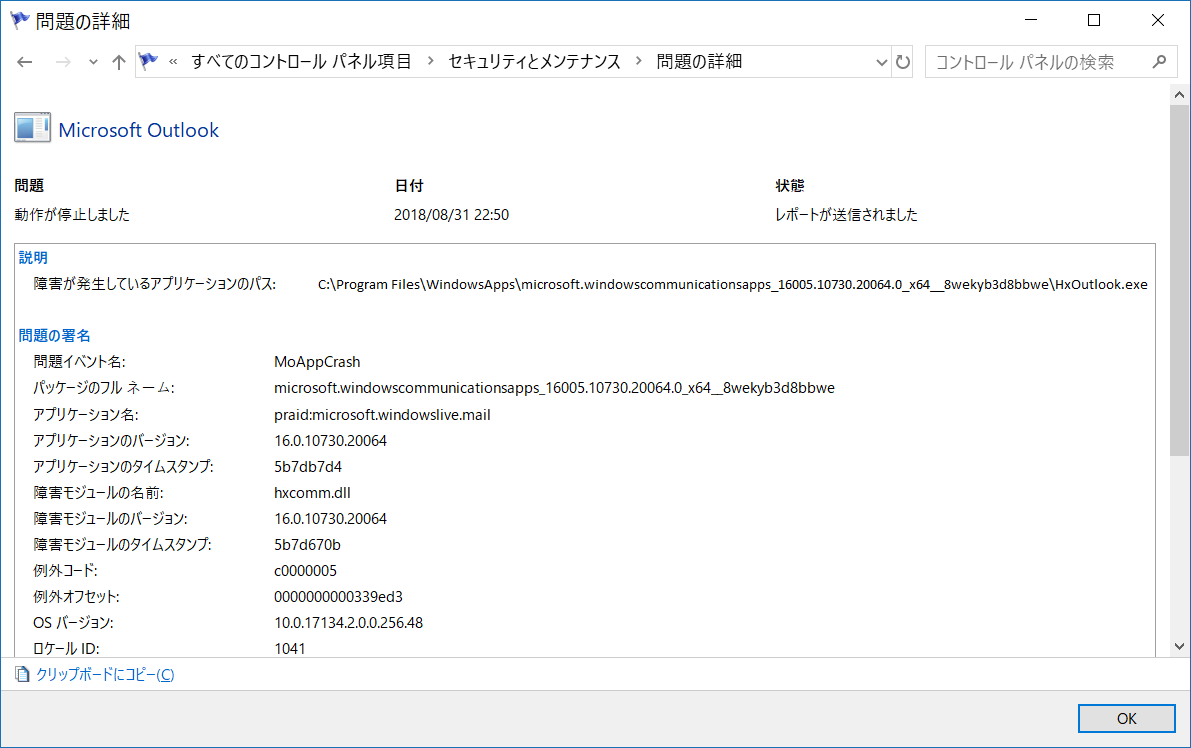Click the locale ID value 1041
This screenshot has height=748, width=1191.
[x=289, y=649]
